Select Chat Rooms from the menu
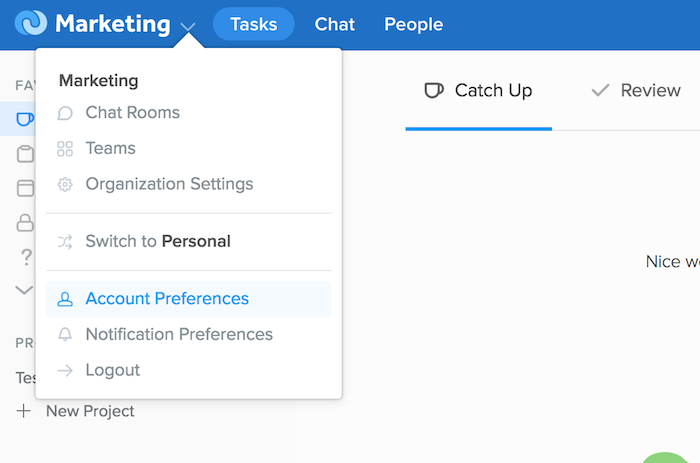Screen dimensions: 700x463 point(189,113)
